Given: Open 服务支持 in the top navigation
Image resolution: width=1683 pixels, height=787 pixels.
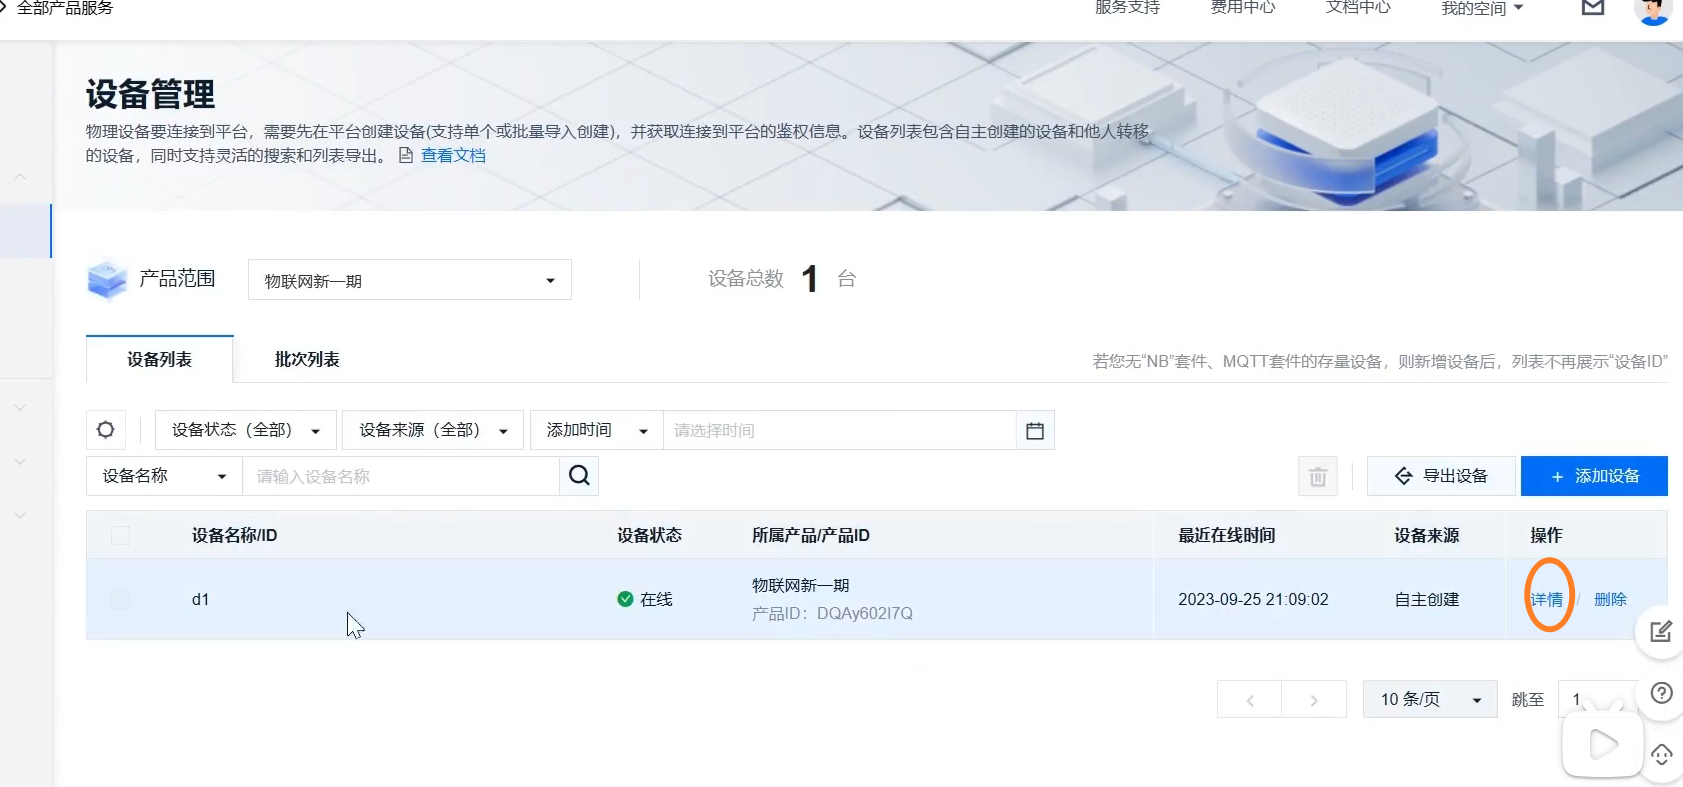Looking at the screenshot, I should coord(1127,7).
